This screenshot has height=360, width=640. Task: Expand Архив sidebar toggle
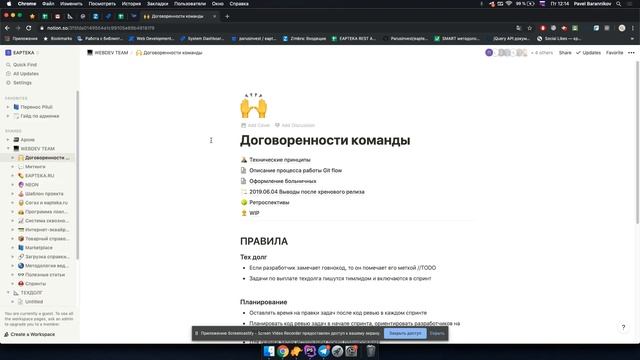click(x=8, y=140)
